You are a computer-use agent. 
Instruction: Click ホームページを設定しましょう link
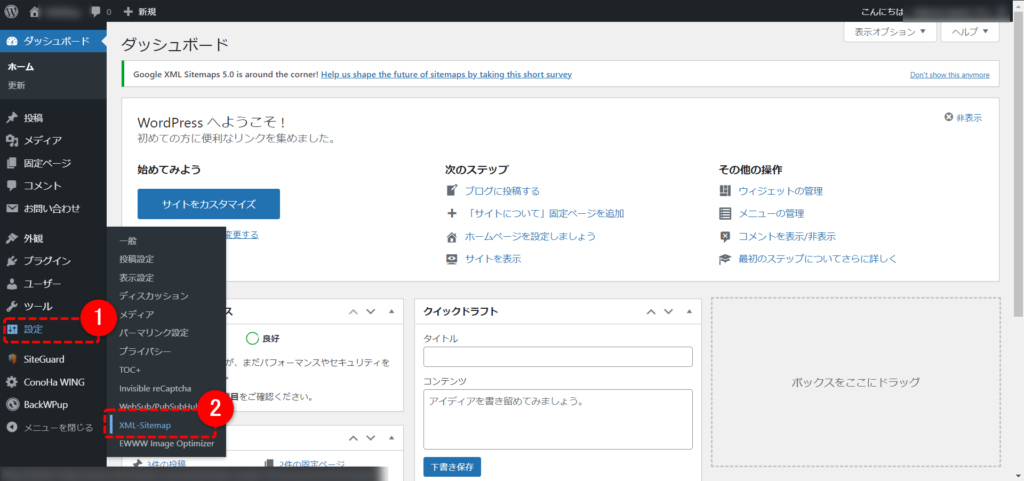pyautogui.click(x=530, y=236)
